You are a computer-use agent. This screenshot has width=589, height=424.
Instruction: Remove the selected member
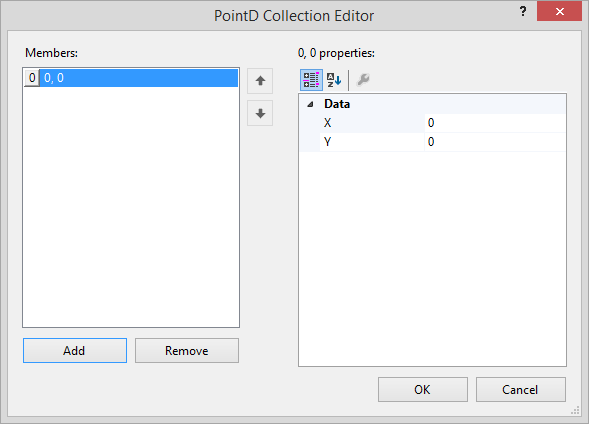(x=187, y=350)
